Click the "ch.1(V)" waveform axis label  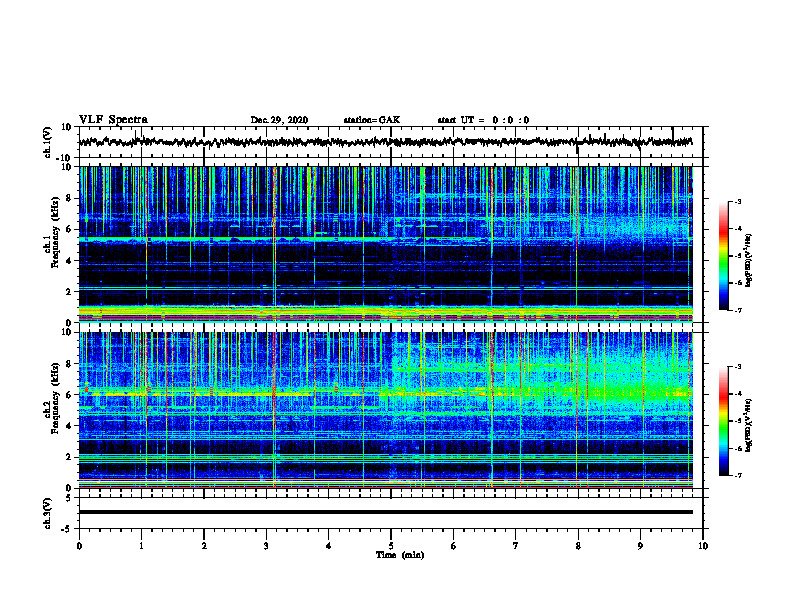pos(48,142)
